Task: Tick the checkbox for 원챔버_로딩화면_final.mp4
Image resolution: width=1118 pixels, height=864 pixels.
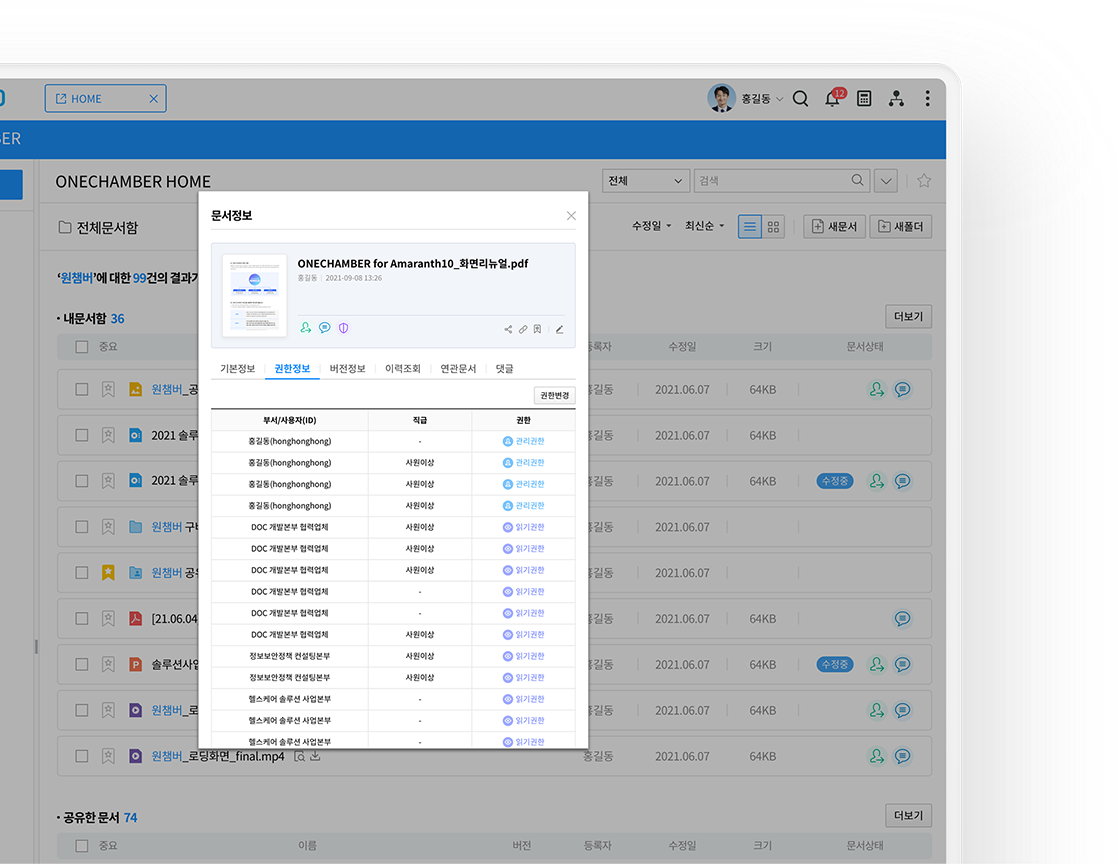Action: coord(82,756)
